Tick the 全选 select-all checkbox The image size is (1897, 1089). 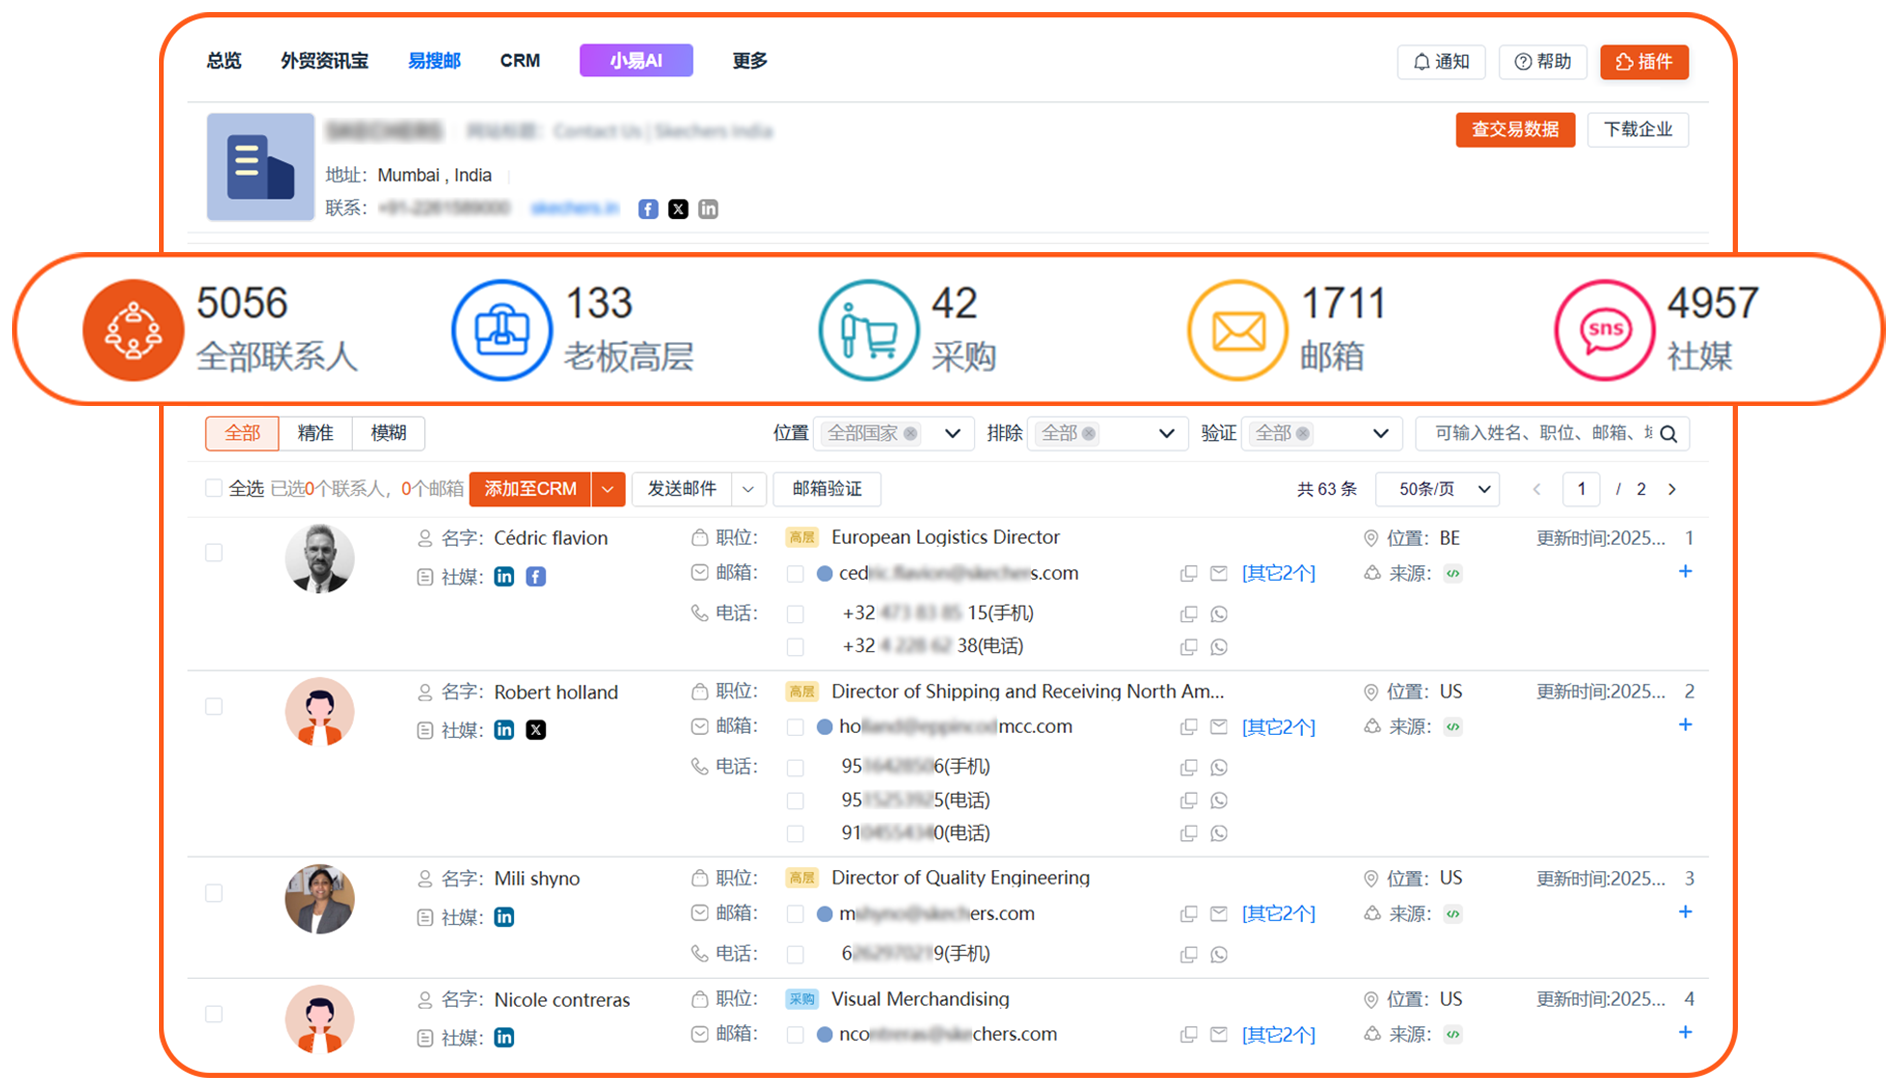click(x=213, y=489)
